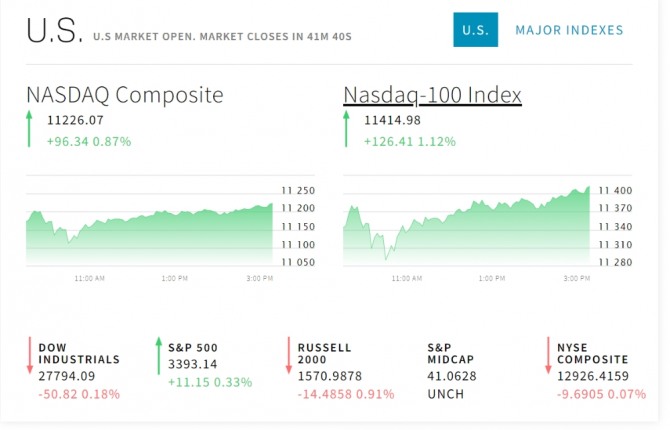The width and height of the screenshot is (670, 430).
Task: Select the U.S. tab button
Action: pos(475,30)
